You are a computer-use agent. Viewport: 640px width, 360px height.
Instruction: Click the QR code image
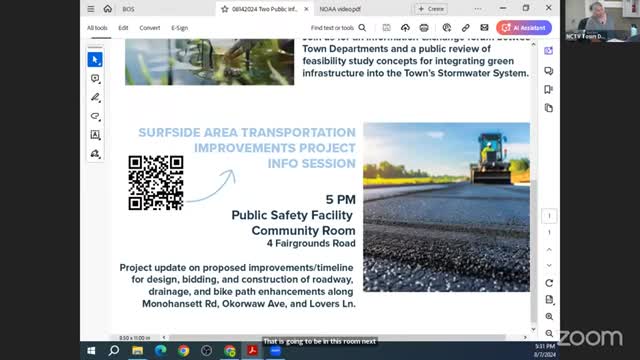(156, 183)
